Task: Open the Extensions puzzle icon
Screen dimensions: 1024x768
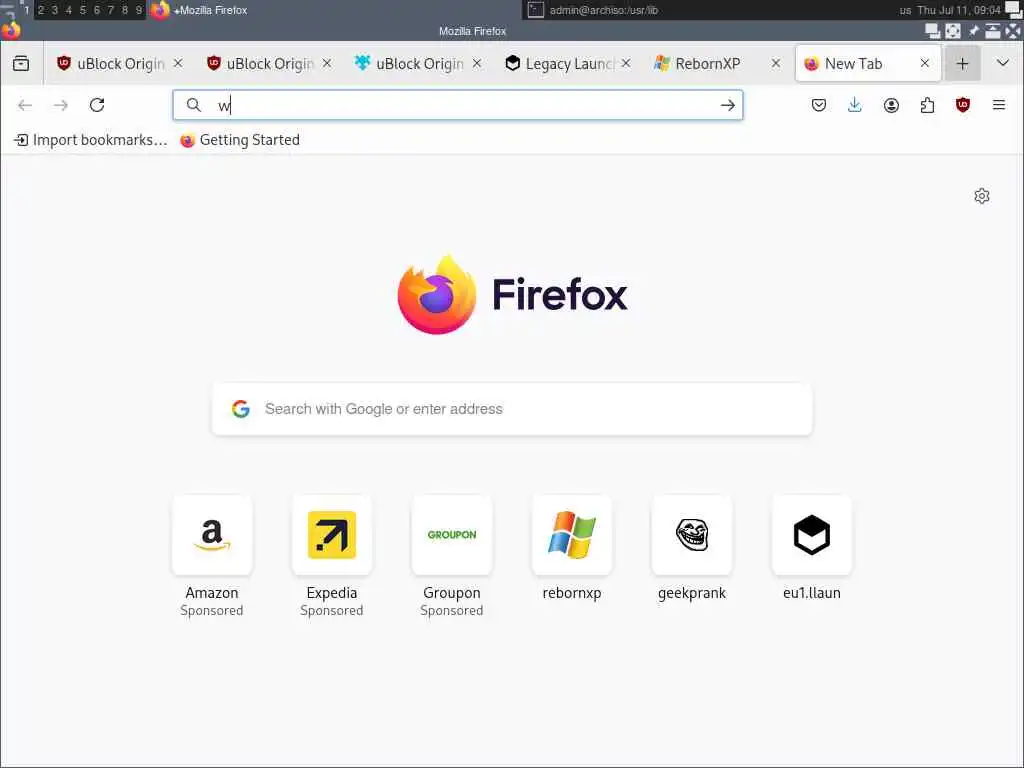Action: [927, 105]
